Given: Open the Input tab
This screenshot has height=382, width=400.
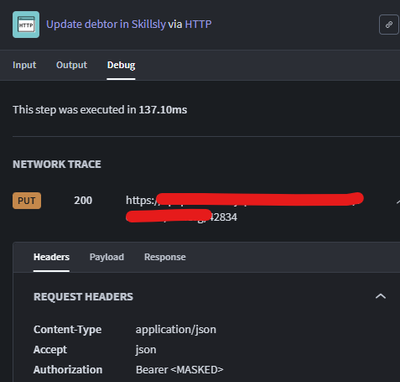Looking at the screenshot, I should tap(24, 65).
